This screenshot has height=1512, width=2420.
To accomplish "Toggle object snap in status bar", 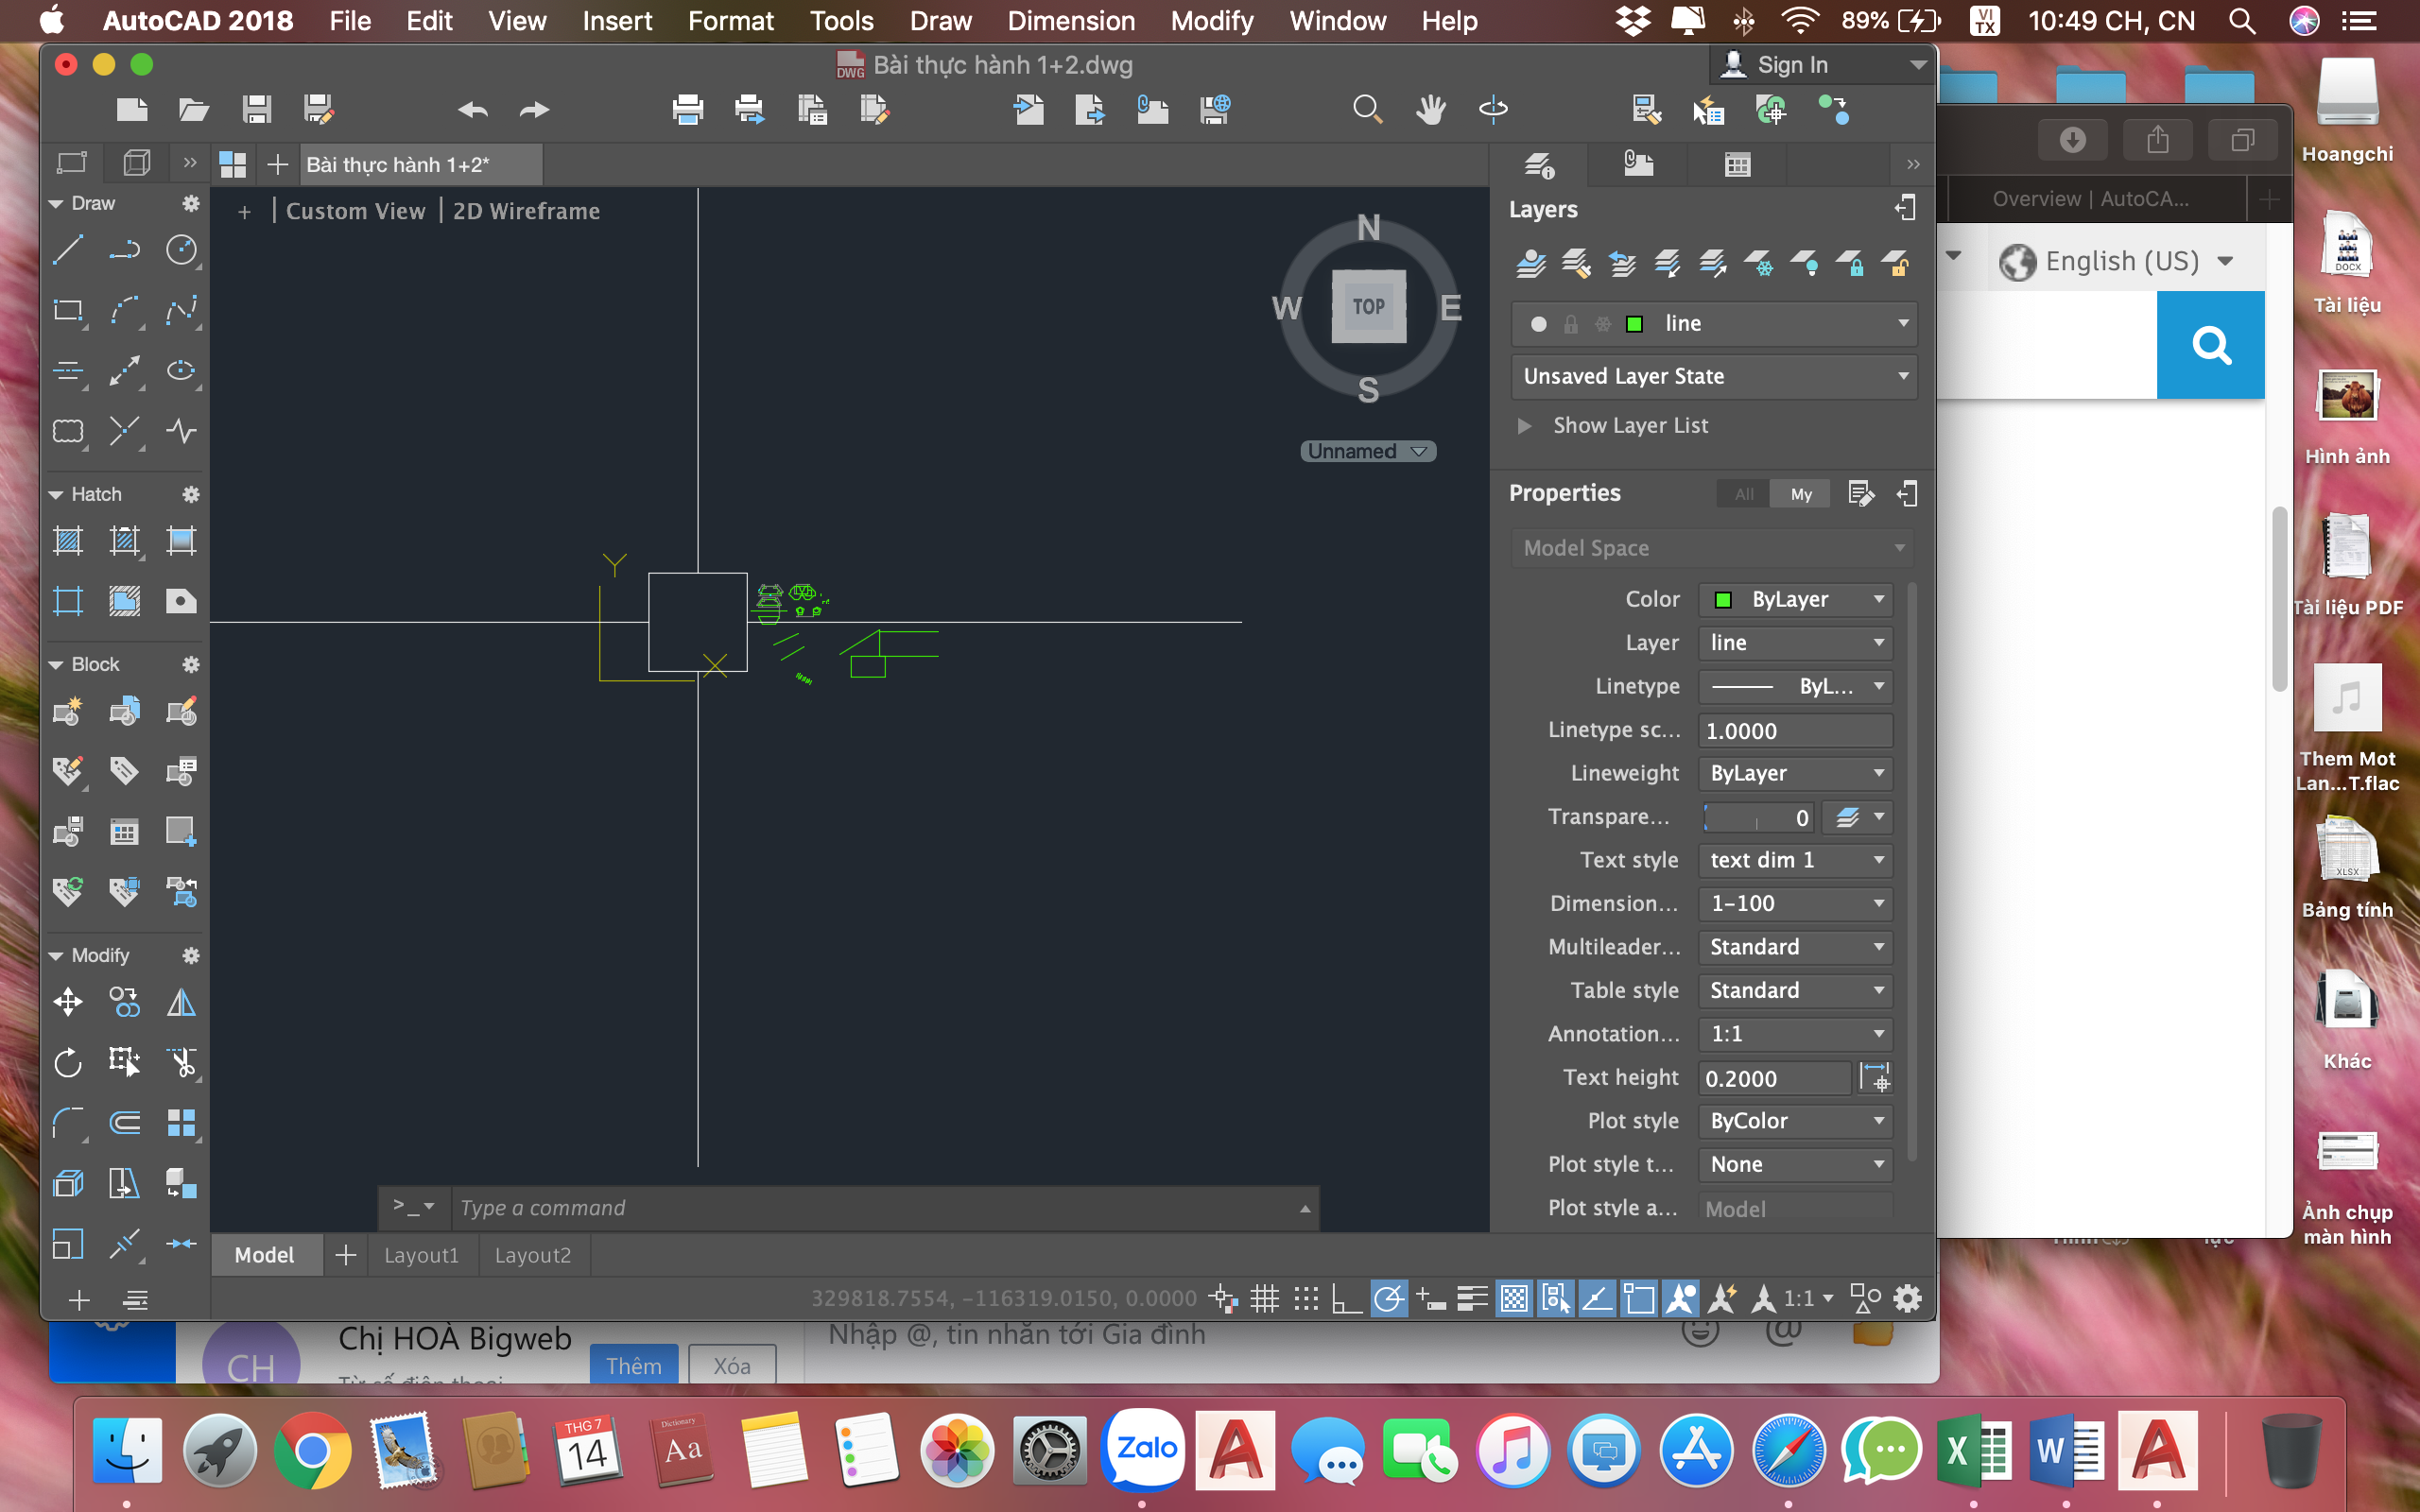I will point(1639,1298).
